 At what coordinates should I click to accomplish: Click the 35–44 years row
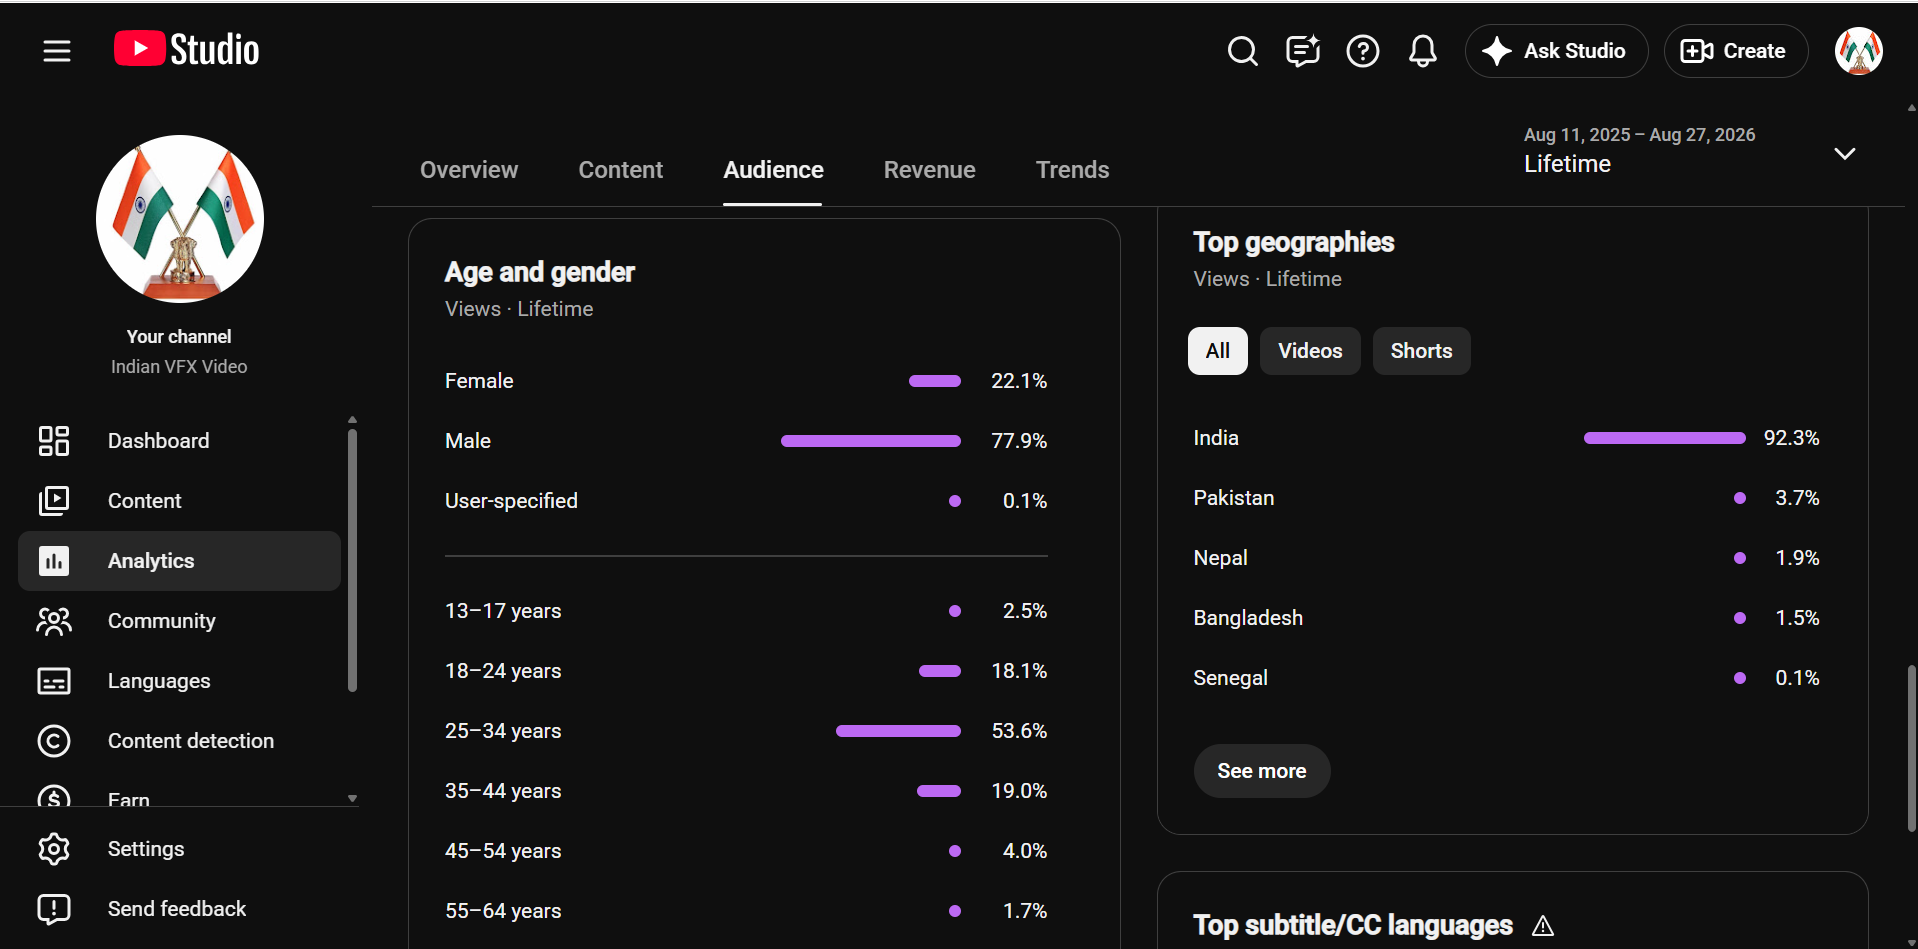click(746, 791)
